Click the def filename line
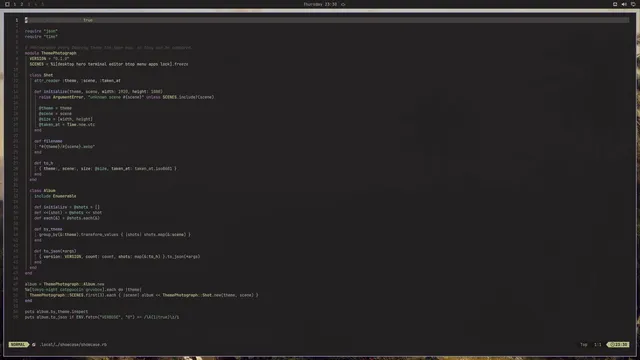Screen dimensions: 640x360 point(48,141)
